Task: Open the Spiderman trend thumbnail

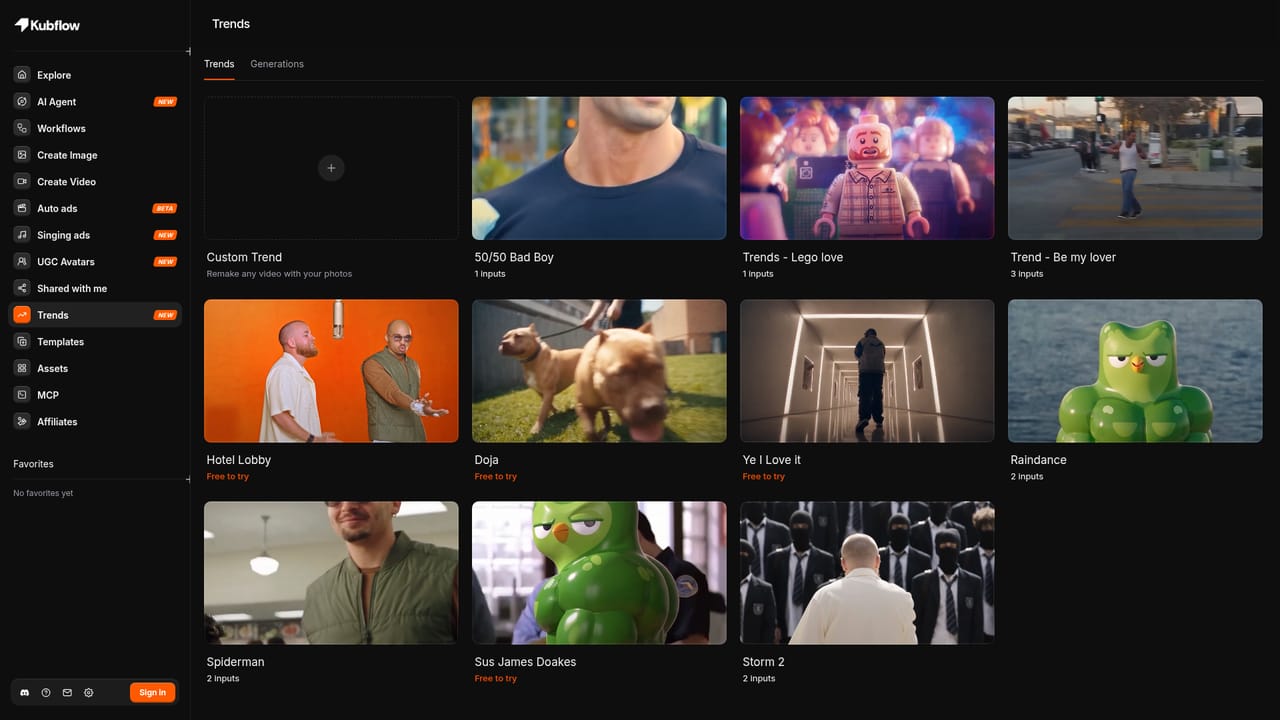Action: [x=331, y=573]
